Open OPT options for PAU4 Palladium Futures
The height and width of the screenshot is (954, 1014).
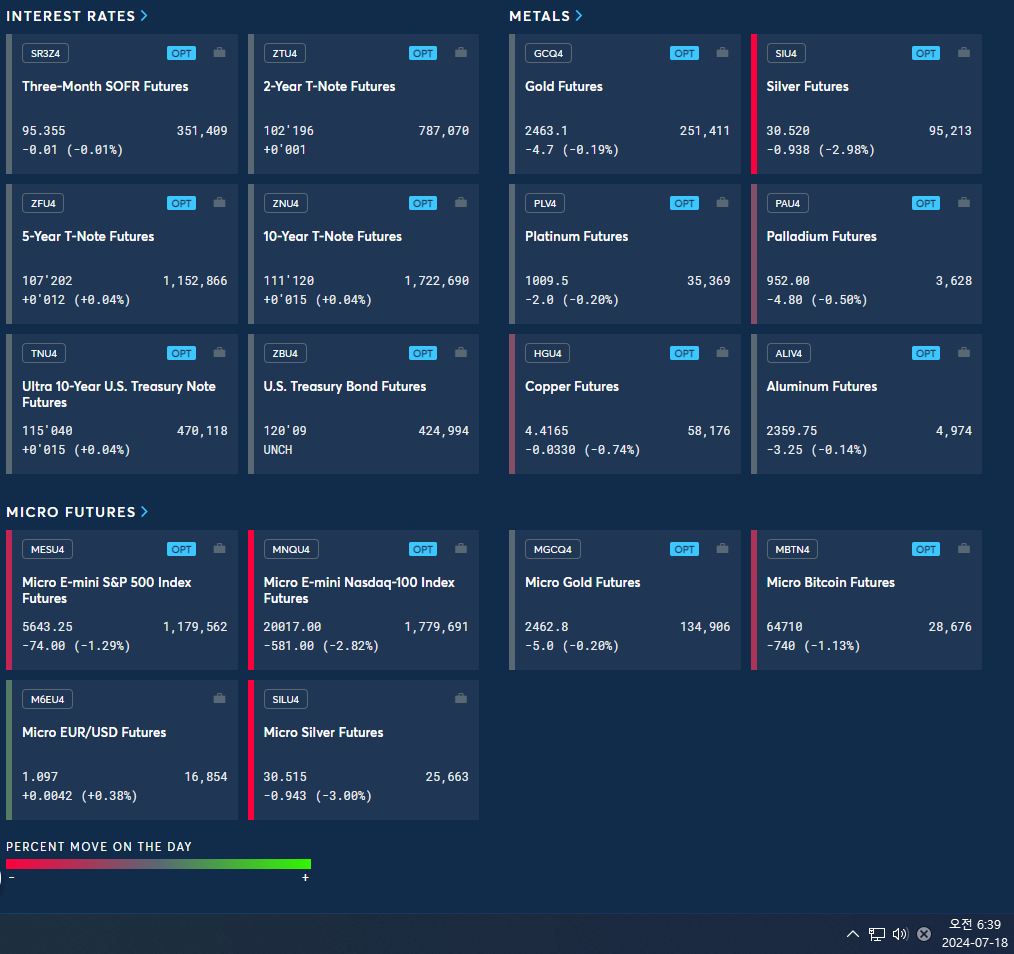(926, 203)
